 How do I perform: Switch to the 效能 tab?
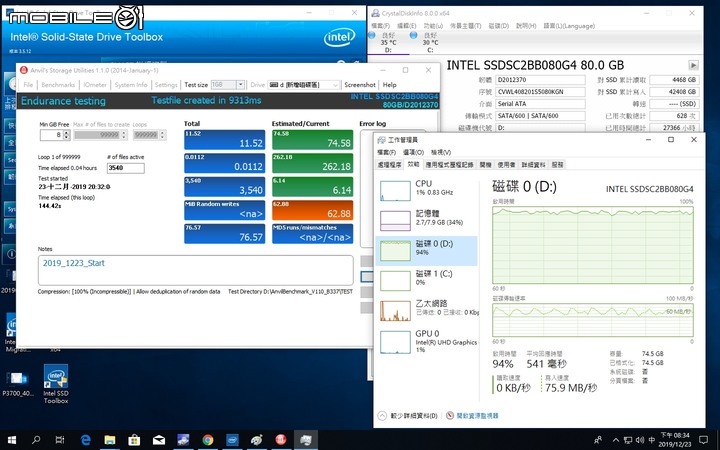413,164
